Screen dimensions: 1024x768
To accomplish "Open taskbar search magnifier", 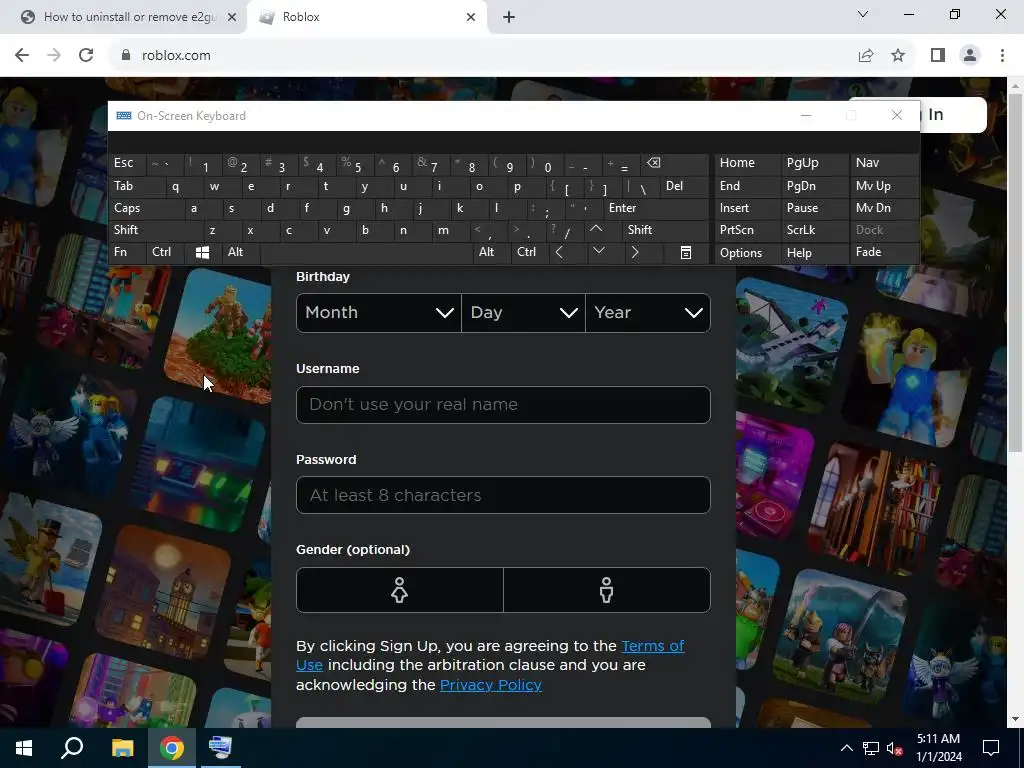I will (72, 748).
